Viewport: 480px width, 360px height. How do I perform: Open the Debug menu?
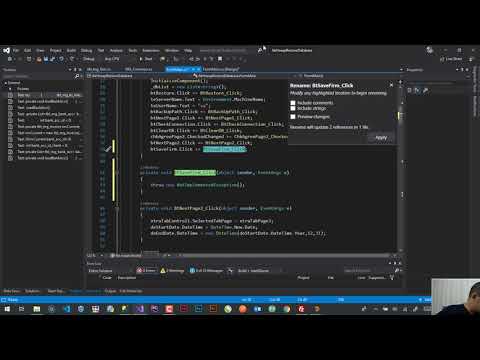[86, 50]
